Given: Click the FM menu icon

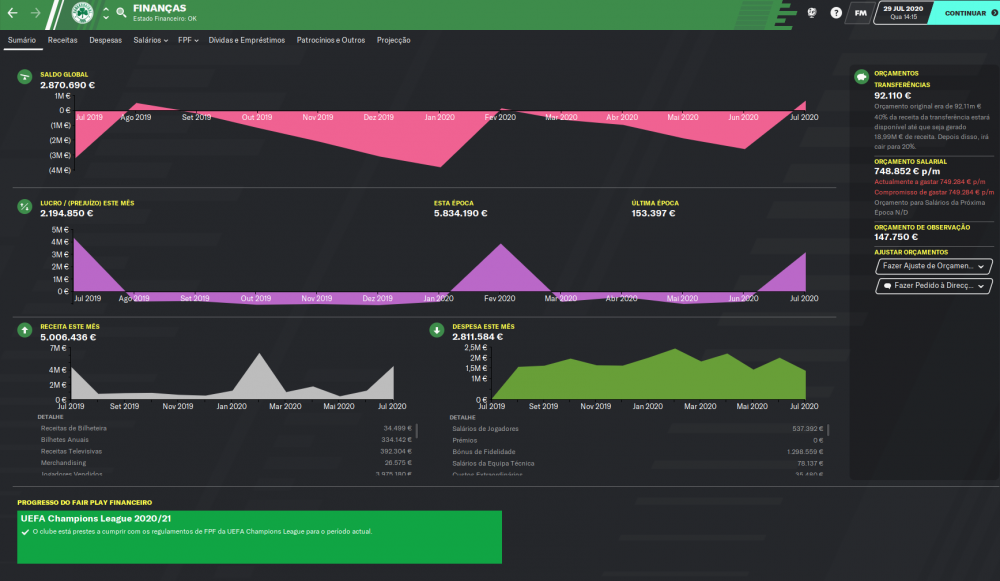Looking at the screenshot, I should [x=860, y=13].
